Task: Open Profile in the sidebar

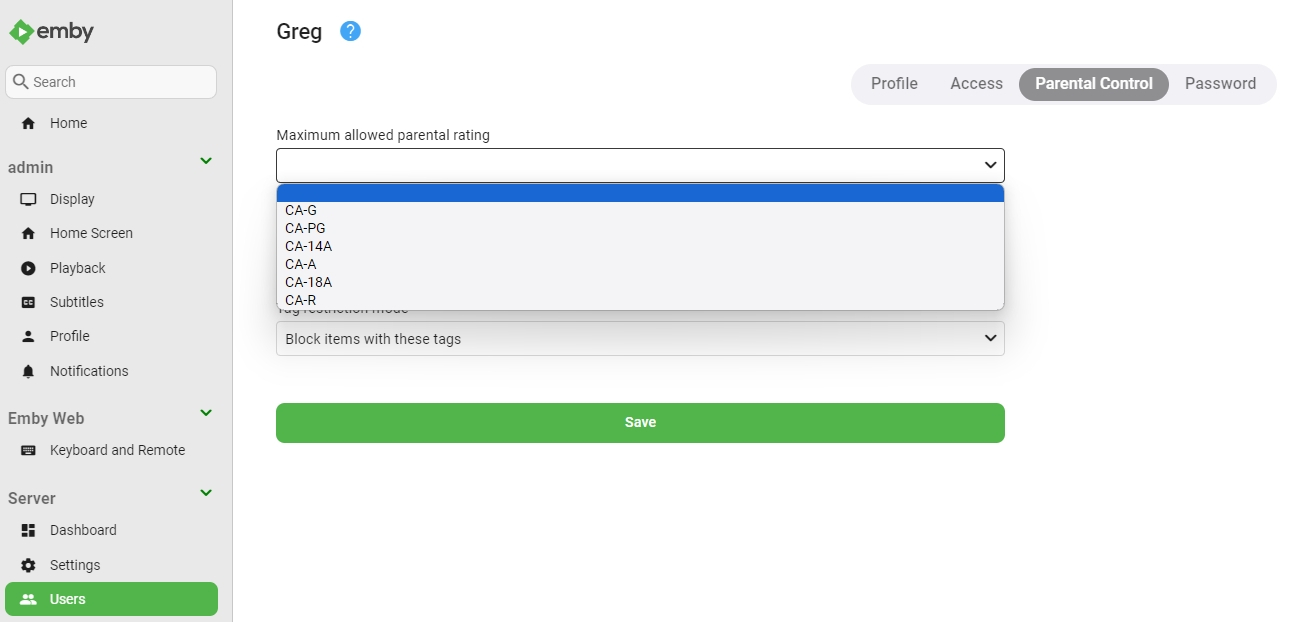Action: click(111, 336)
